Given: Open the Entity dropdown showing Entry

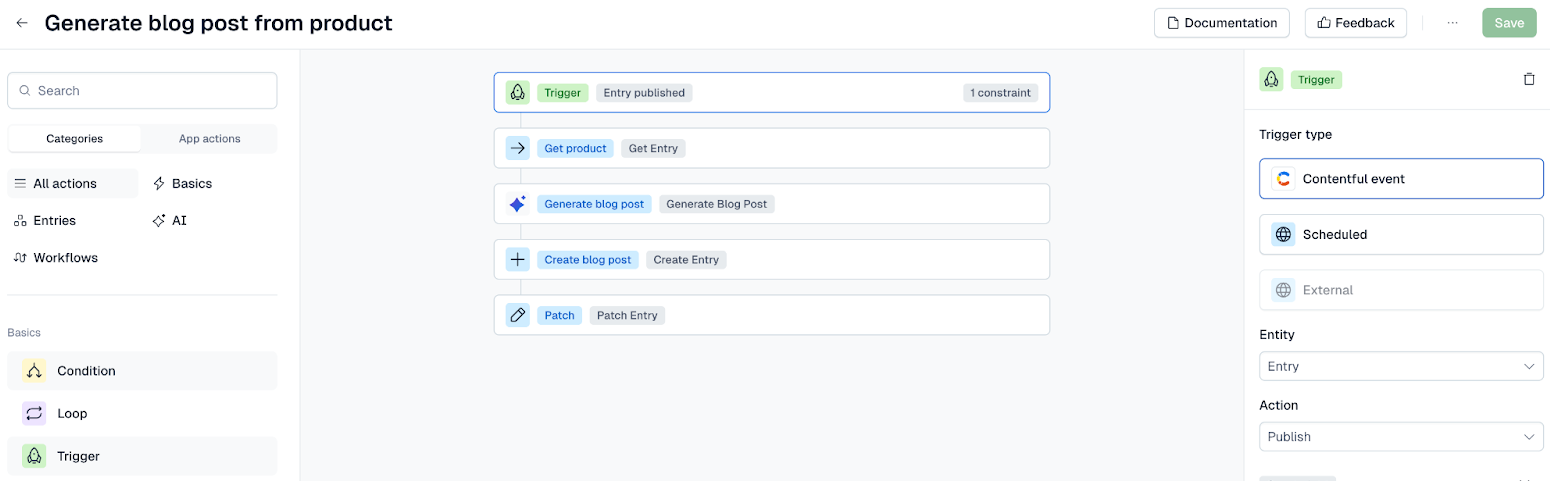Looking at the screenshot, I should 1401,366.
